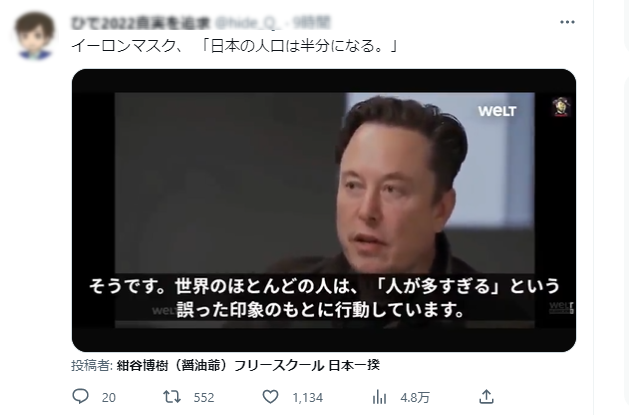Click the retweet count 552
This screenshot has height=415, width=629.
pyautogui.click(x=204, y=397)
